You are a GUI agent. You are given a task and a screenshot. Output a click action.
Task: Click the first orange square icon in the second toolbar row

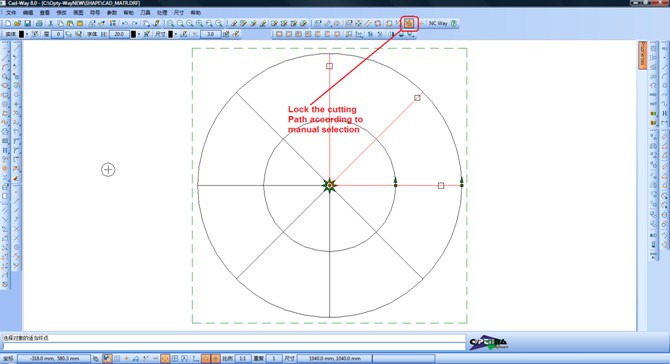click(x=279, y=34)
